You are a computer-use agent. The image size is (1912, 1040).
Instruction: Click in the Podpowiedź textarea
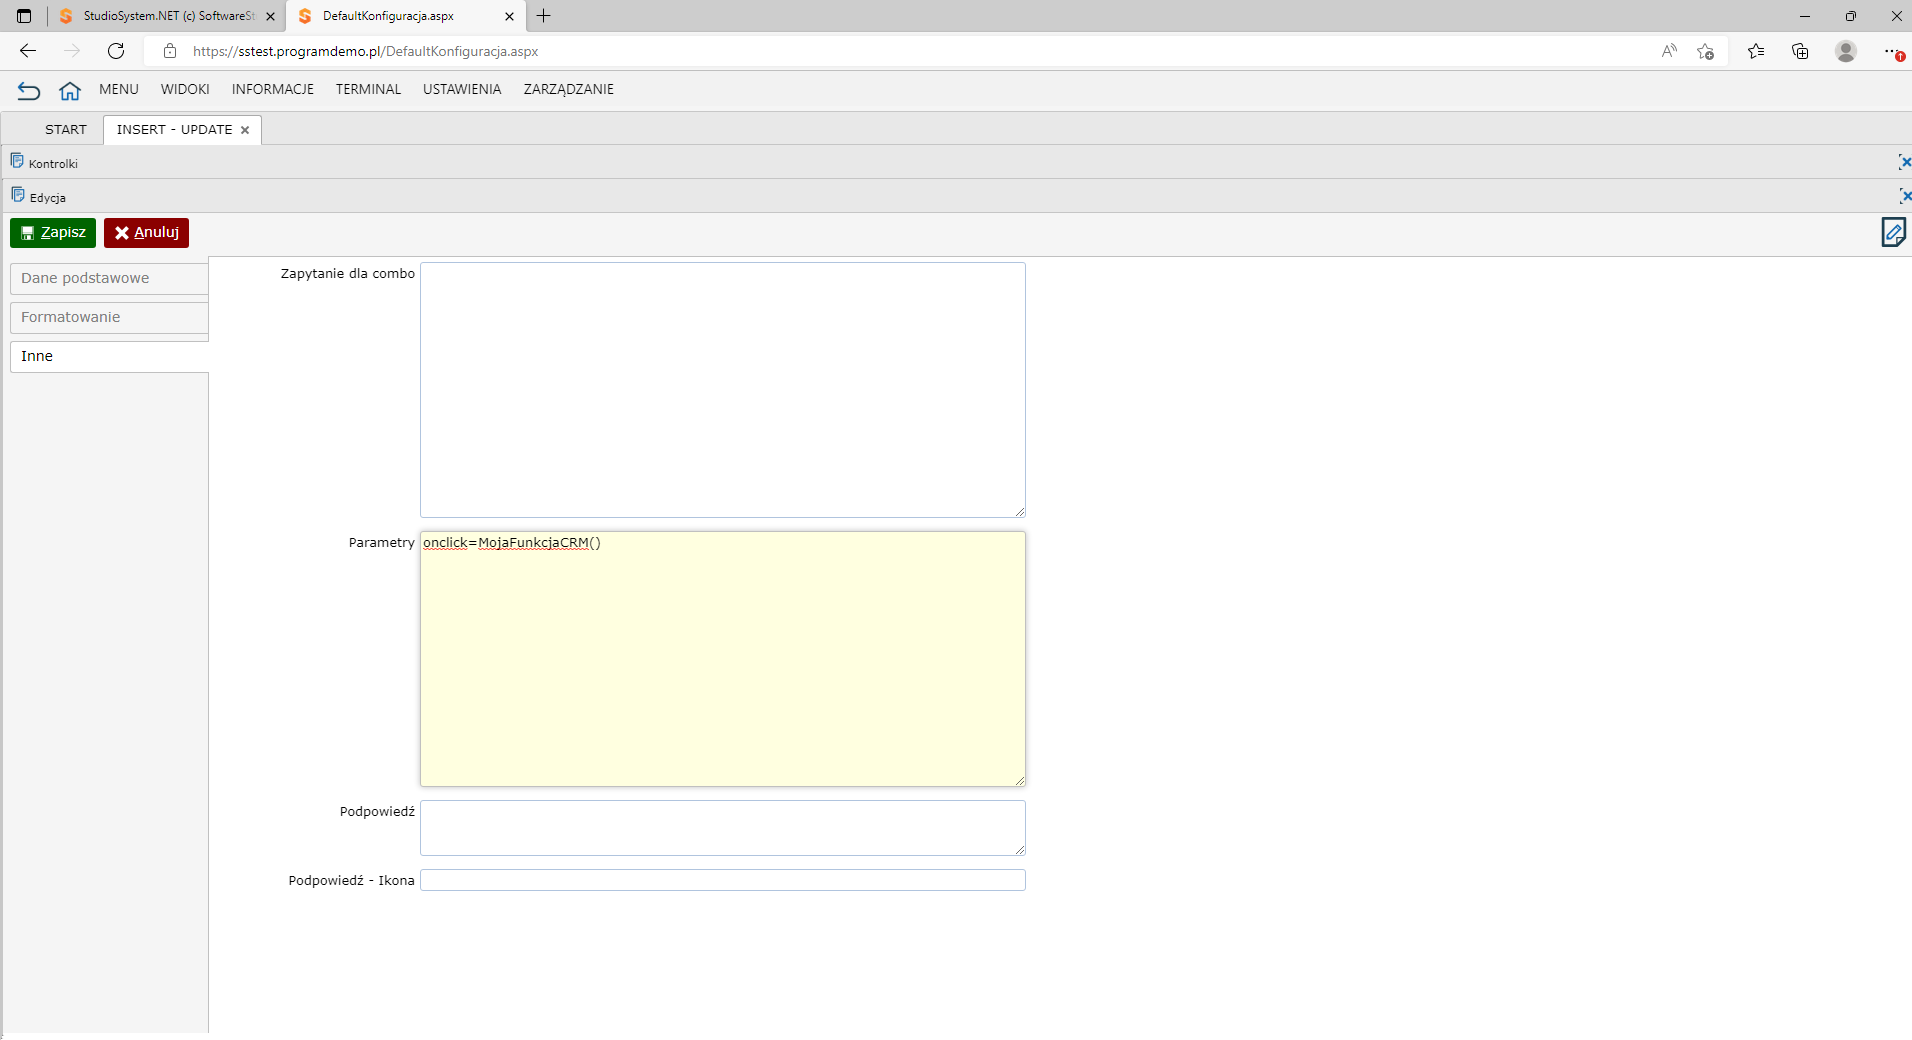723,828
